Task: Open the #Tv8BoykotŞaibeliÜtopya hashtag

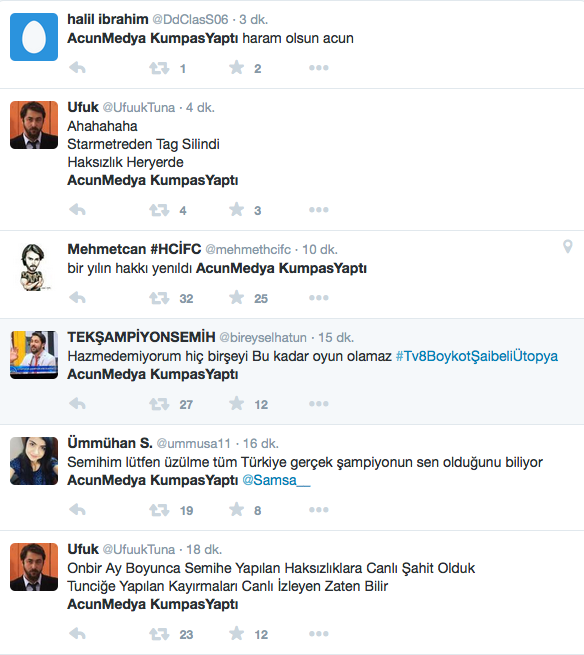Action: (477, 356)
